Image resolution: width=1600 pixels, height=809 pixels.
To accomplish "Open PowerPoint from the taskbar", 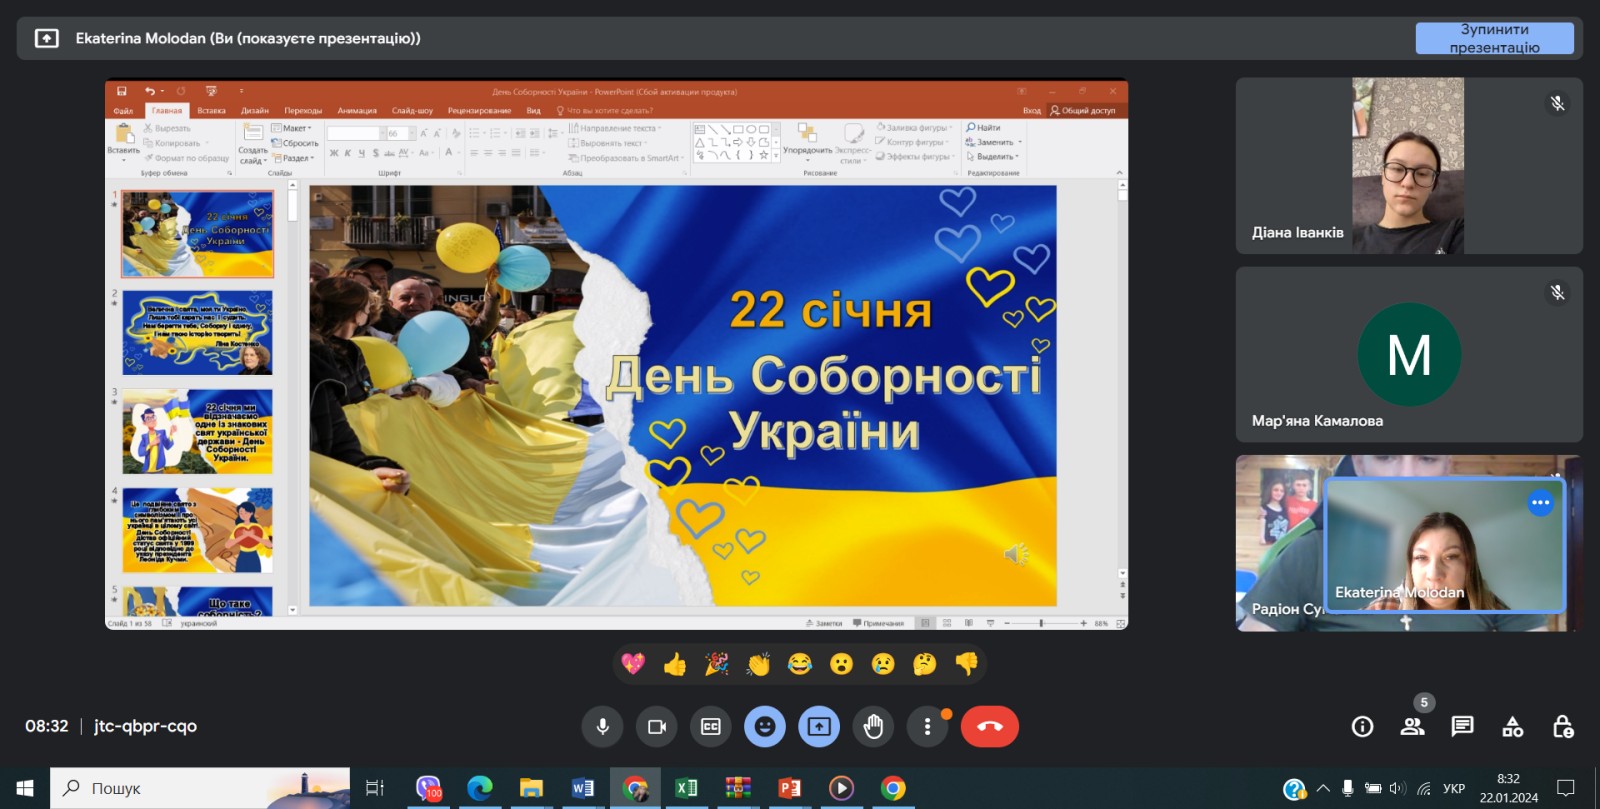I will (x=790, y=789).
